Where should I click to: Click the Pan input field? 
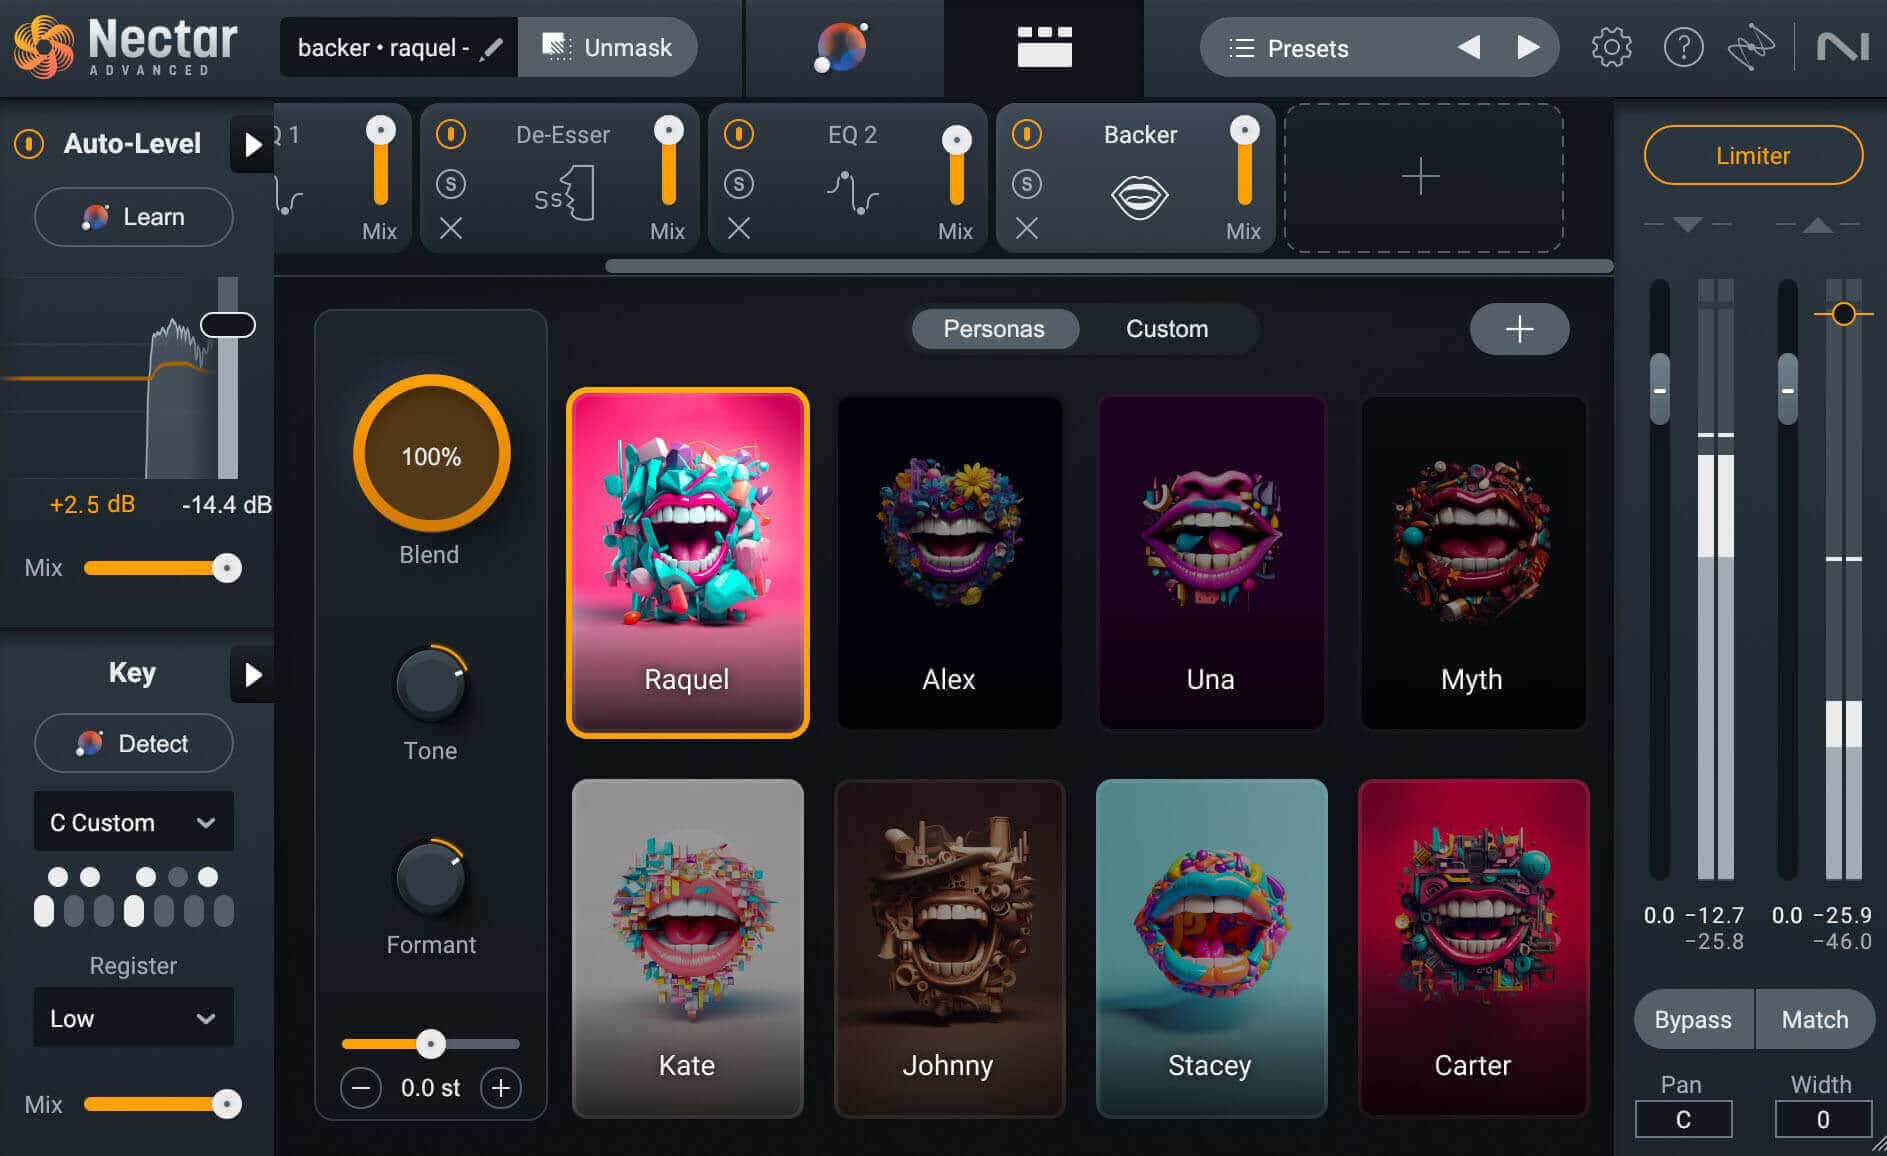click(1683, 1119)
